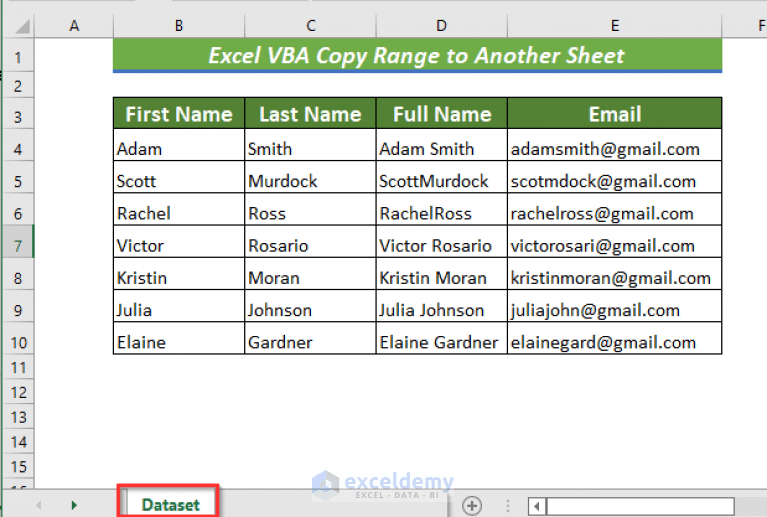The width and height of the screenshot is (767, 517).
Task: Click the scotmdock@gmail.com cell
Action: (x=614, y=177)
